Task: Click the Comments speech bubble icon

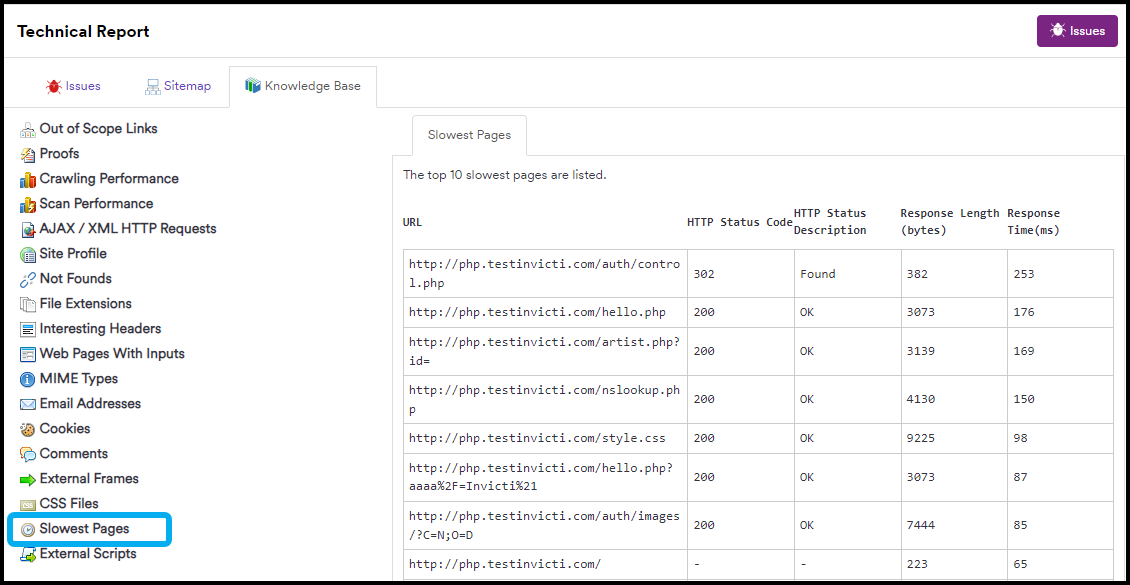Action: [x=27, y=453]
